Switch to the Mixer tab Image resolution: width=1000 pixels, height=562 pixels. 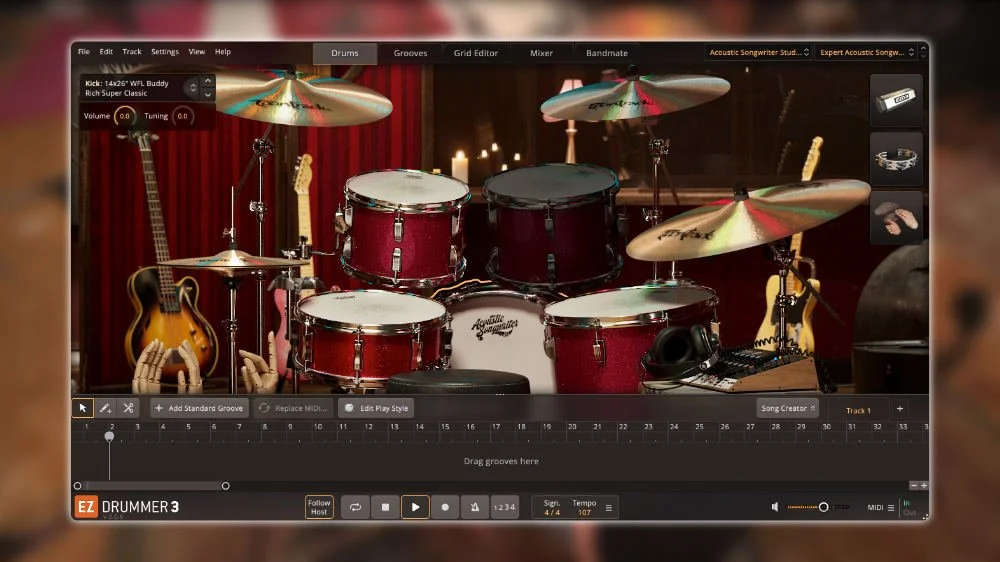(x=541, y=53)
